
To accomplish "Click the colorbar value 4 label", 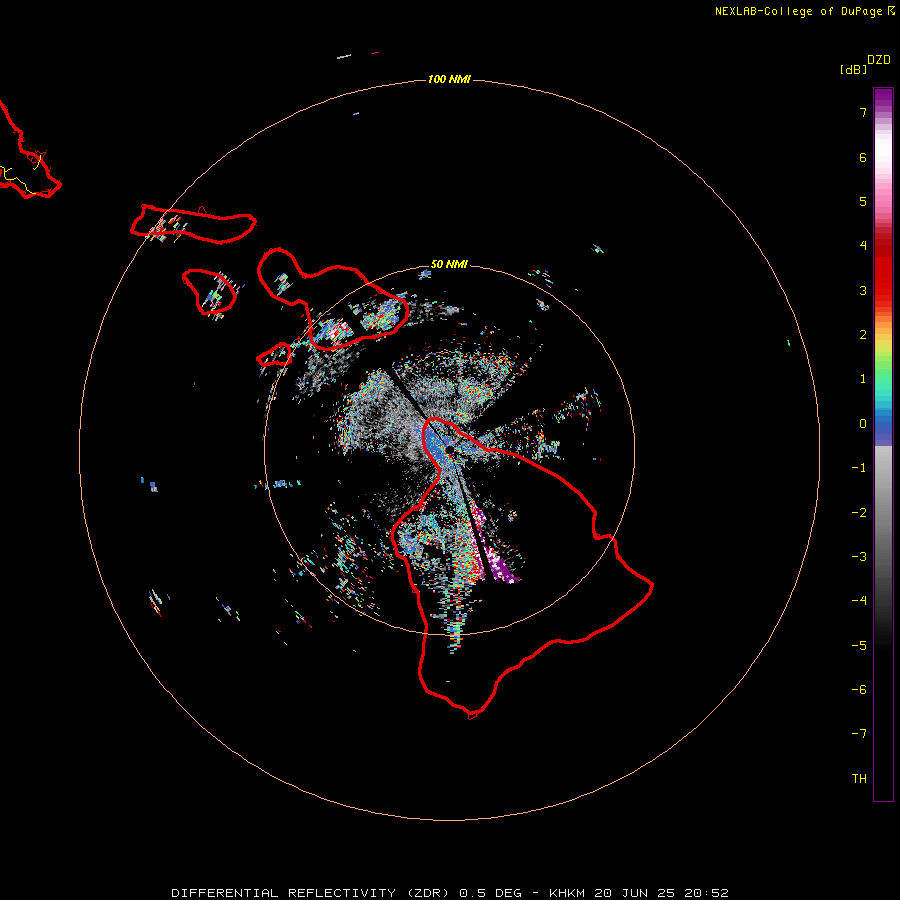I will [x=863, y=246].
